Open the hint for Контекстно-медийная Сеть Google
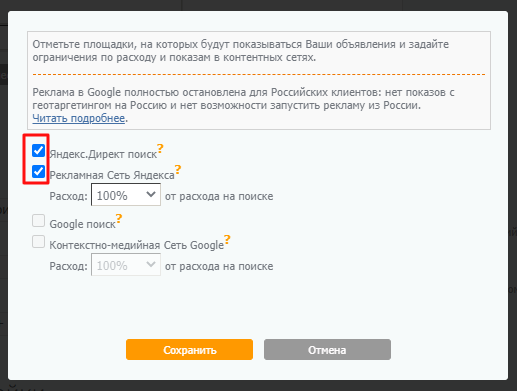Image resolution: width=517 pixels, height=391 pixels. click(227, 239)
